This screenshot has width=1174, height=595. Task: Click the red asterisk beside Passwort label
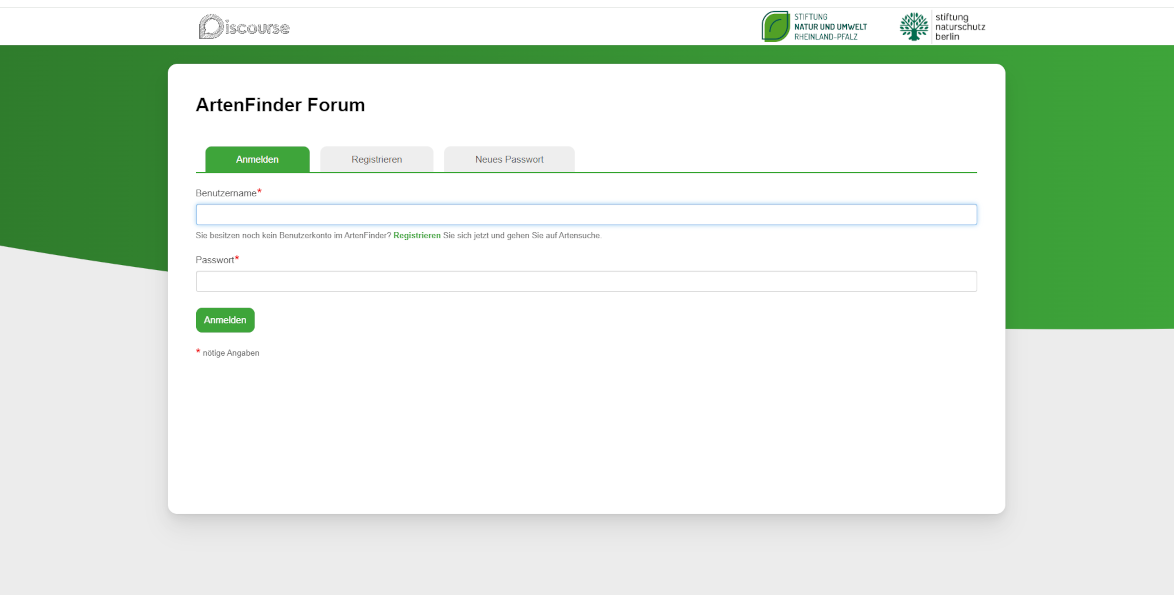[x=237, y=258]
